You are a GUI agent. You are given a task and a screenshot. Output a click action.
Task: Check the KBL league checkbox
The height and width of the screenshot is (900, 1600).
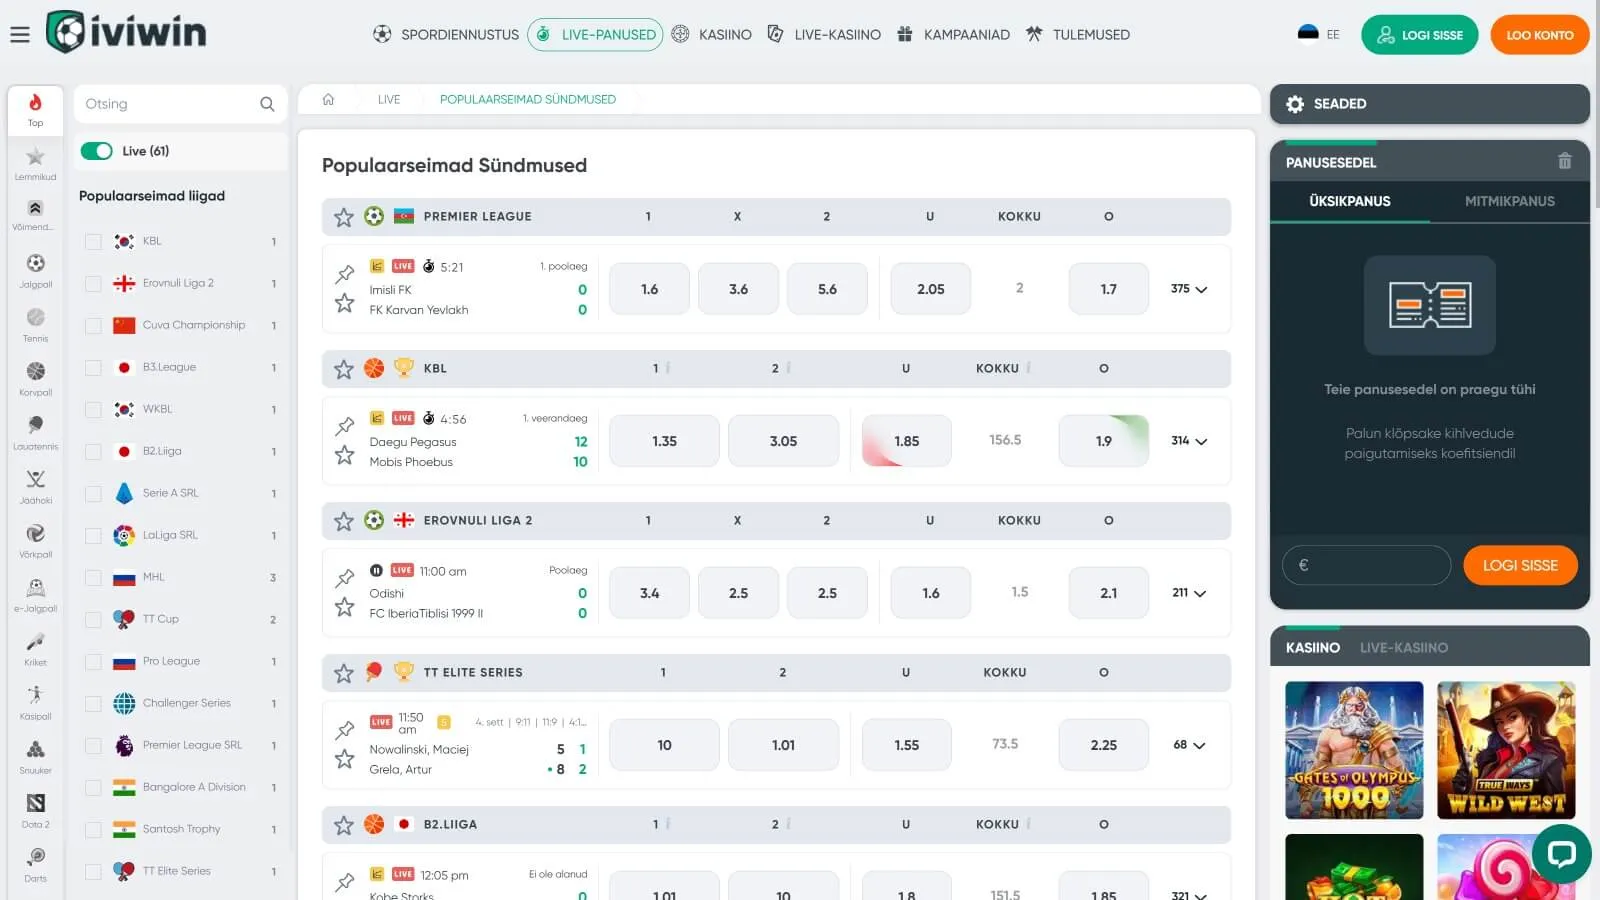coord(93,241)
